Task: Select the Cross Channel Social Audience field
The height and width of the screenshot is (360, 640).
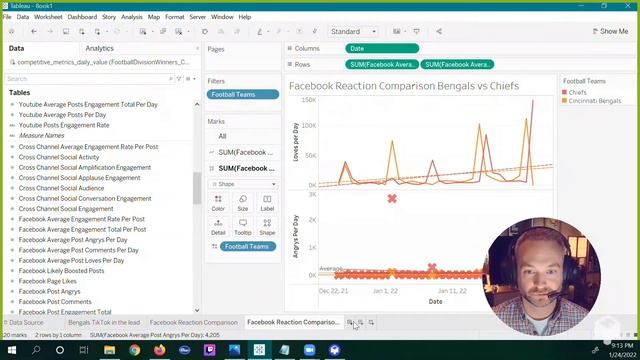Action: 61,188
